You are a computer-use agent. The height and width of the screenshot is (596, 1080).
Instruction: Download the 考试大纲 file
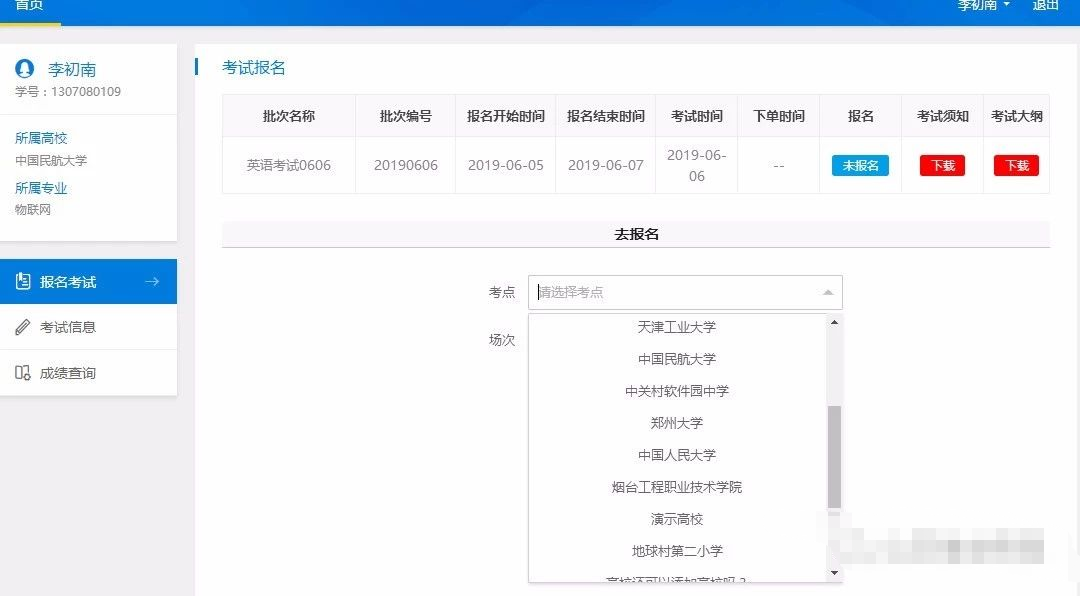point(1016,166)
